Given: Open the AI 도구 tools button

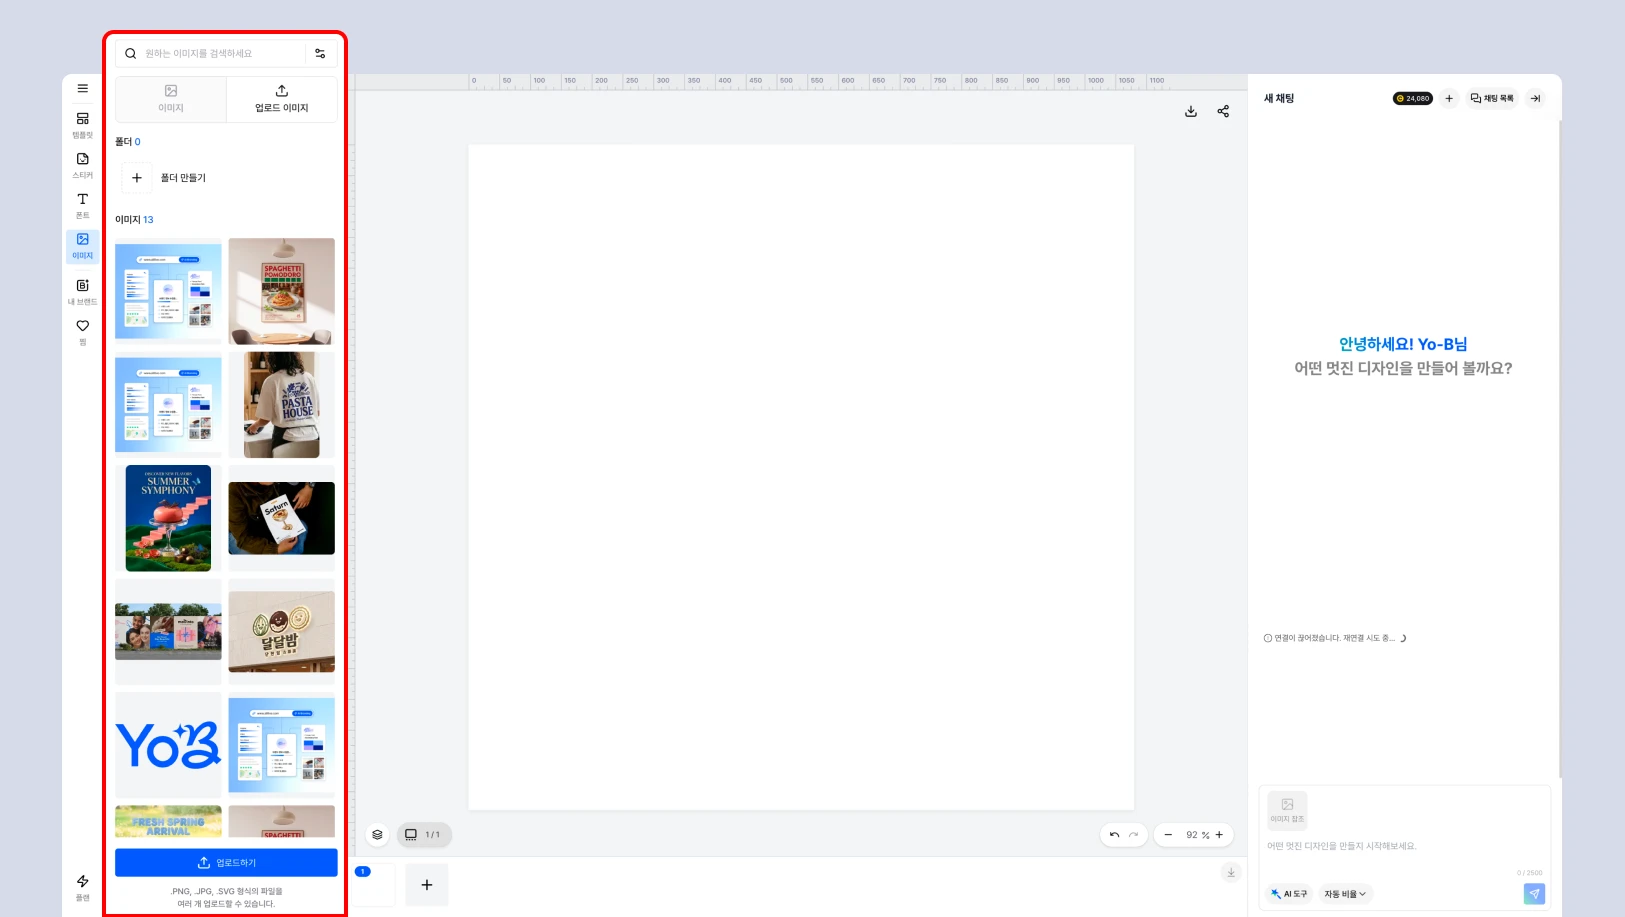Looking at the screenshot, I should [x=1289, y=894].
